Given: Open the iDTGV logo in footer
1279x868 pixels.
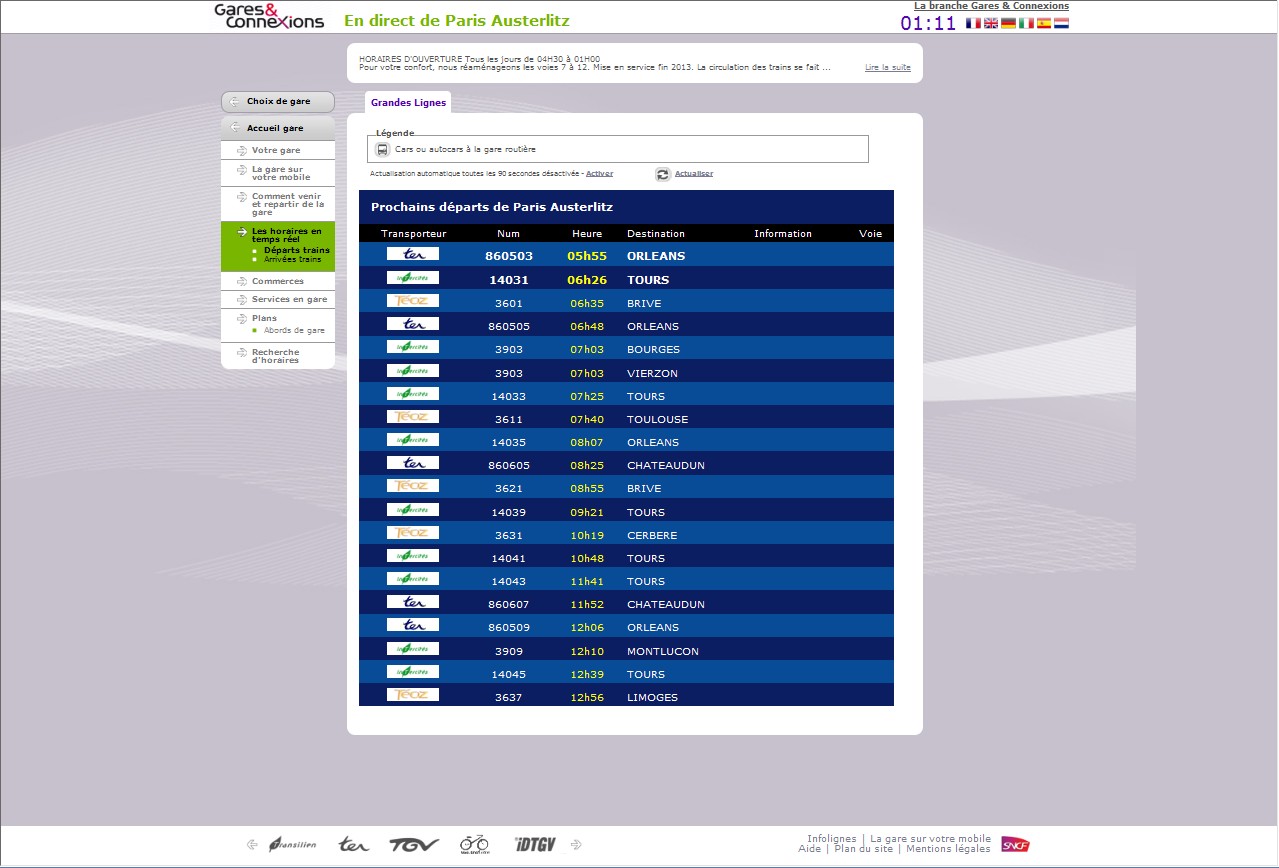Looking at the screenshot, I should [x=536, y=845].
